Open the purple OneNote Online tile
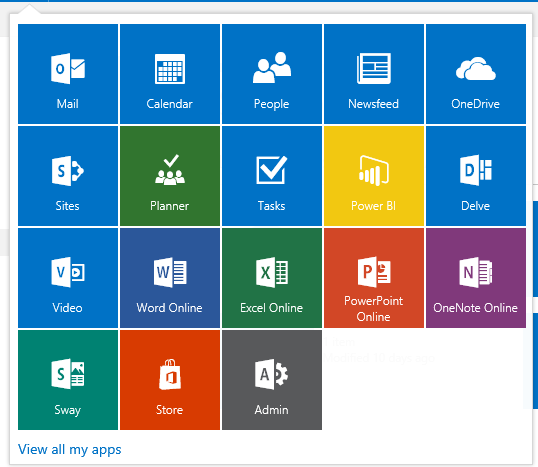 (476, 278)
